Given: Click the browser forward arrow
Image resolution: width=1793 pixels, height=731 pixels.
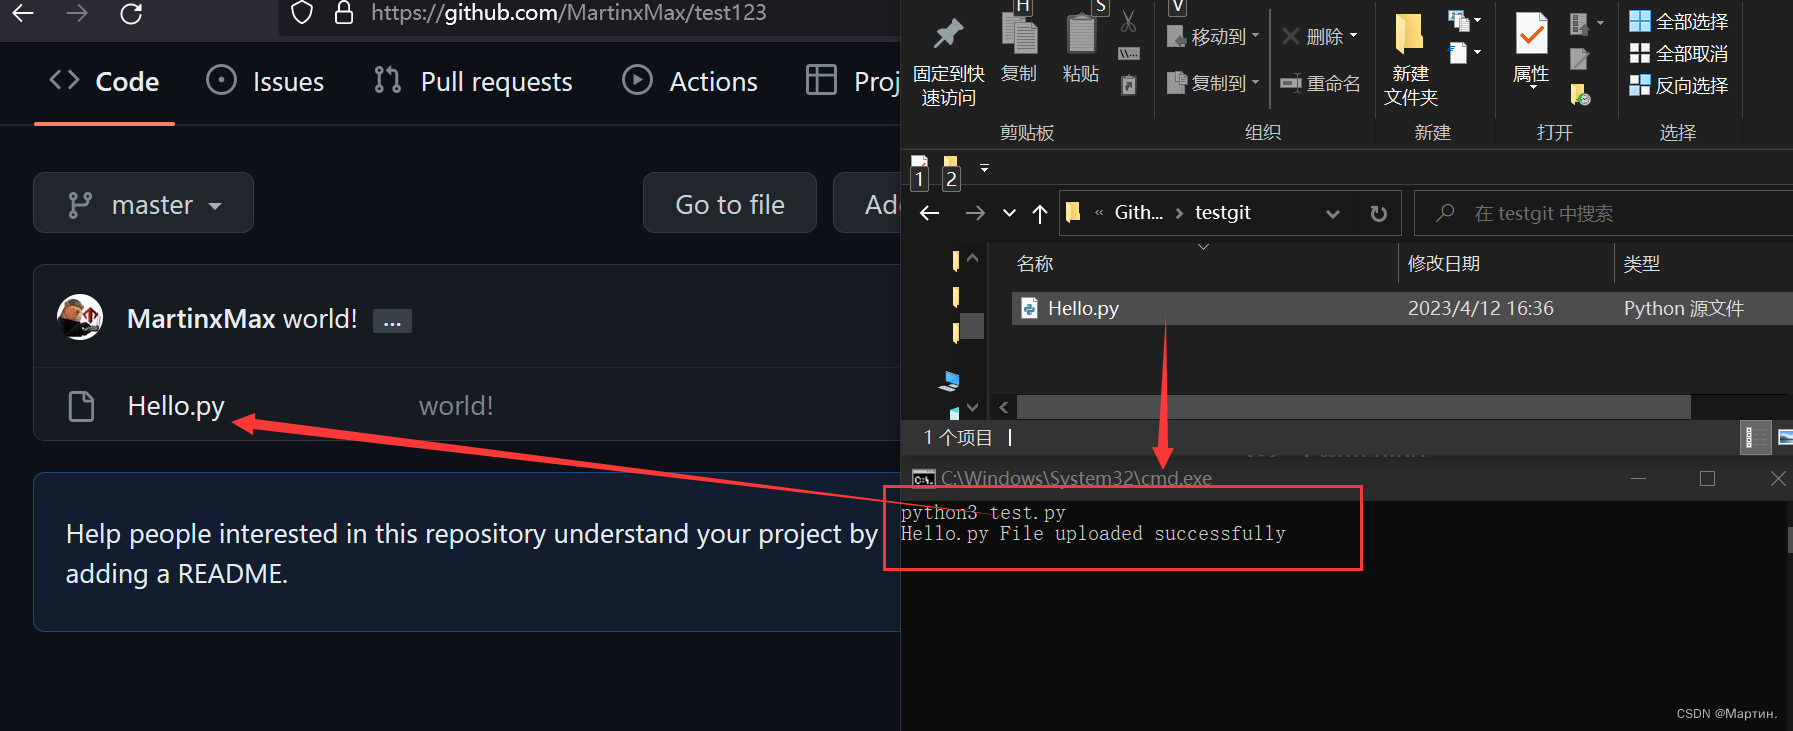Looking at the screenshot, I should click(76, 13).
